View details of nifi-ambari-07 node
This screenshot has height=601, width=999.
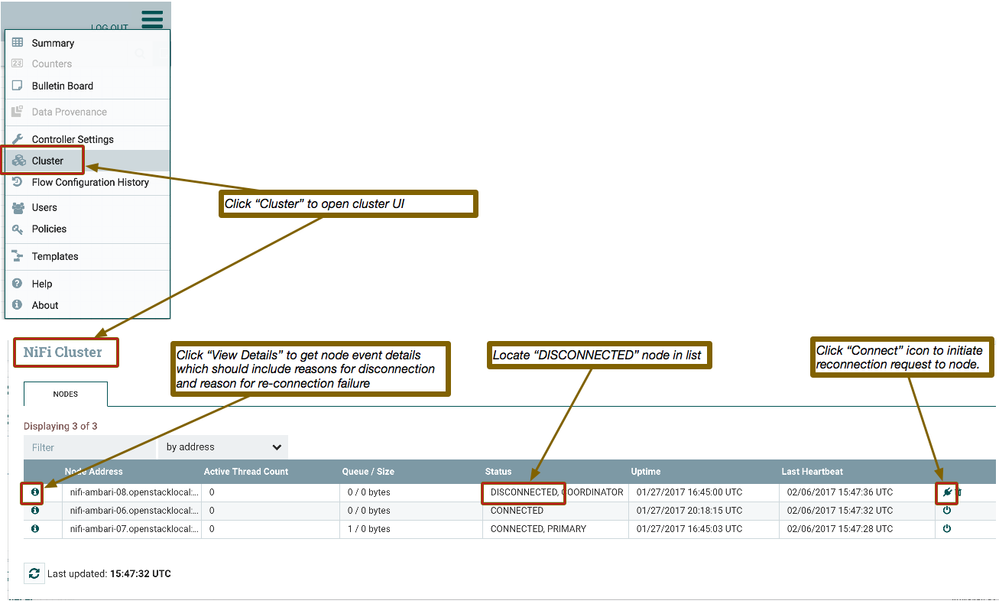click(x=35, y=529)
